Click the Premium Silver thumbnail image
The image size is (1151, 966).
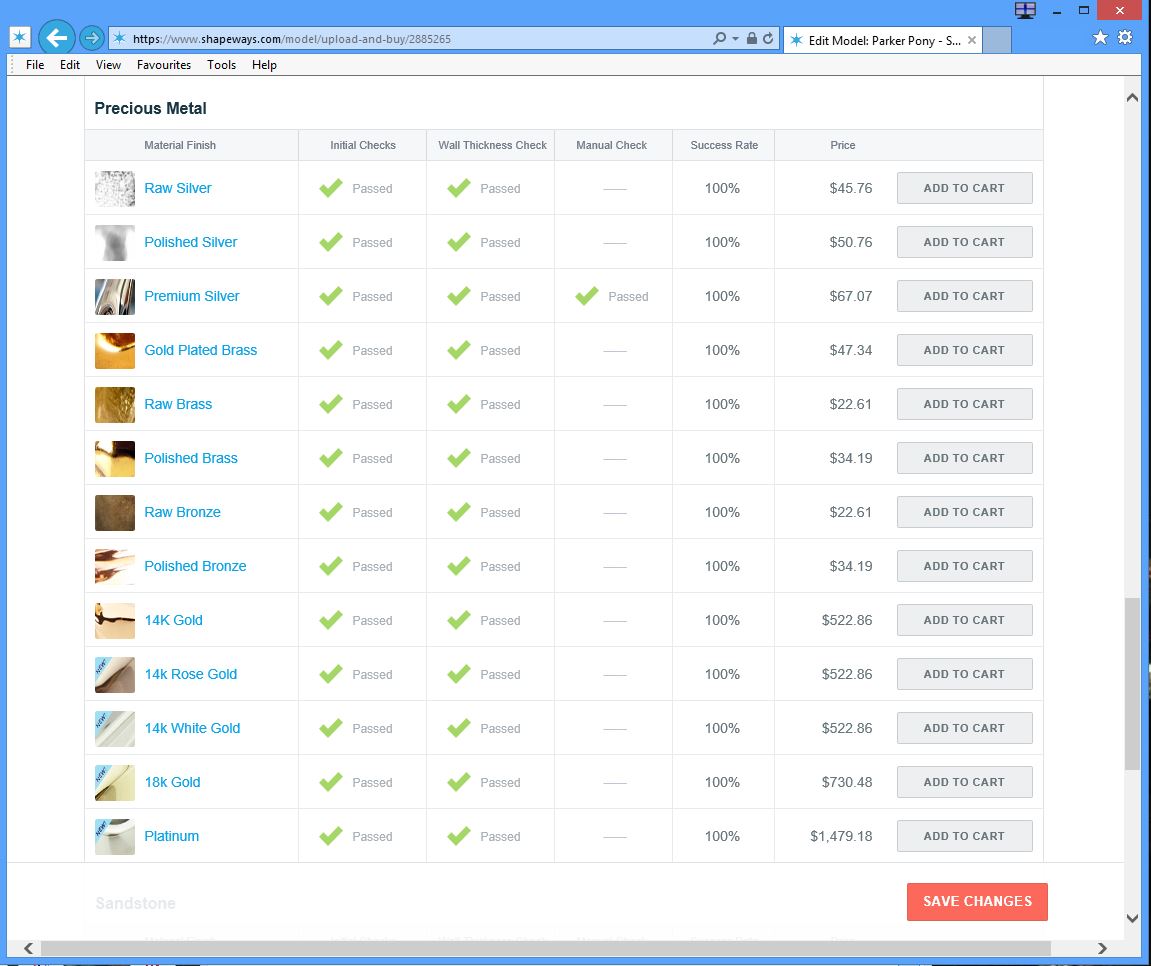point(115,297)
